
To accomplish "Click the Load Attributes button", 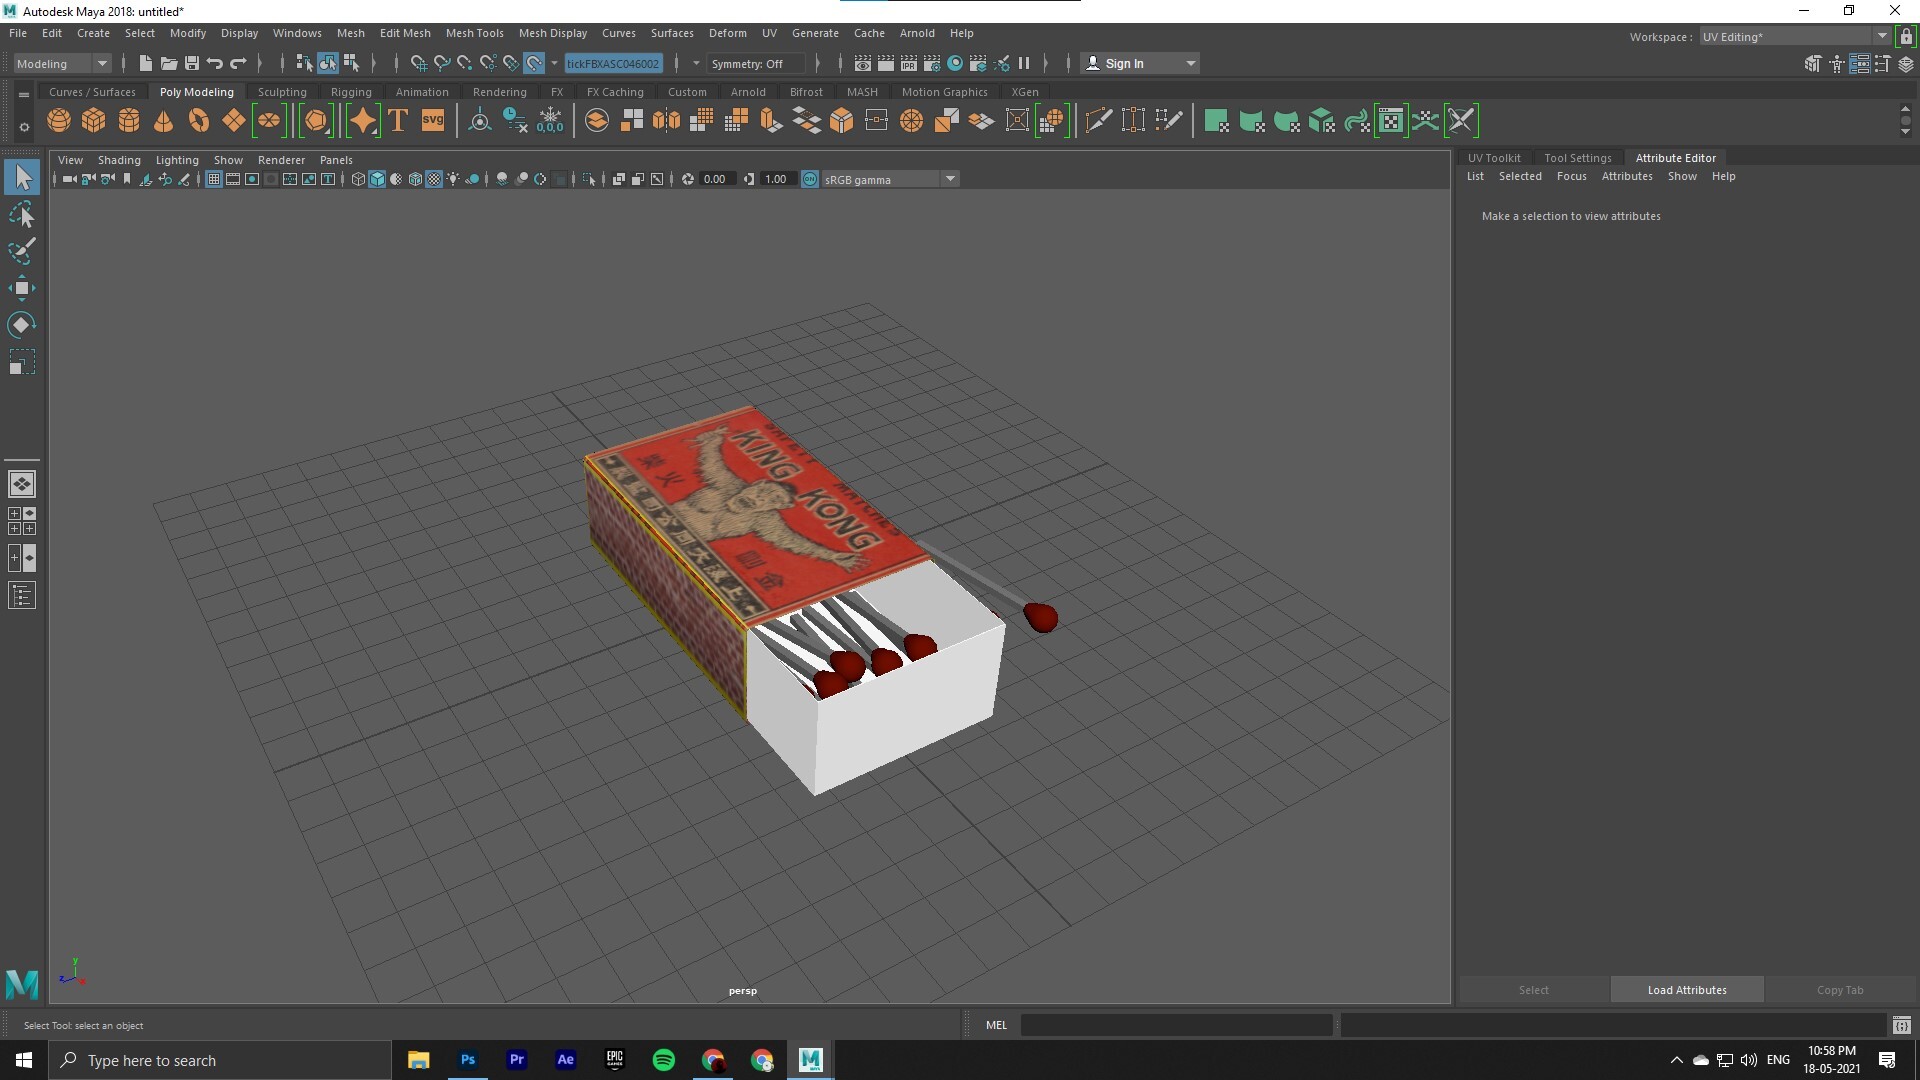I will pyautogui.click(x=1686, y=989).
